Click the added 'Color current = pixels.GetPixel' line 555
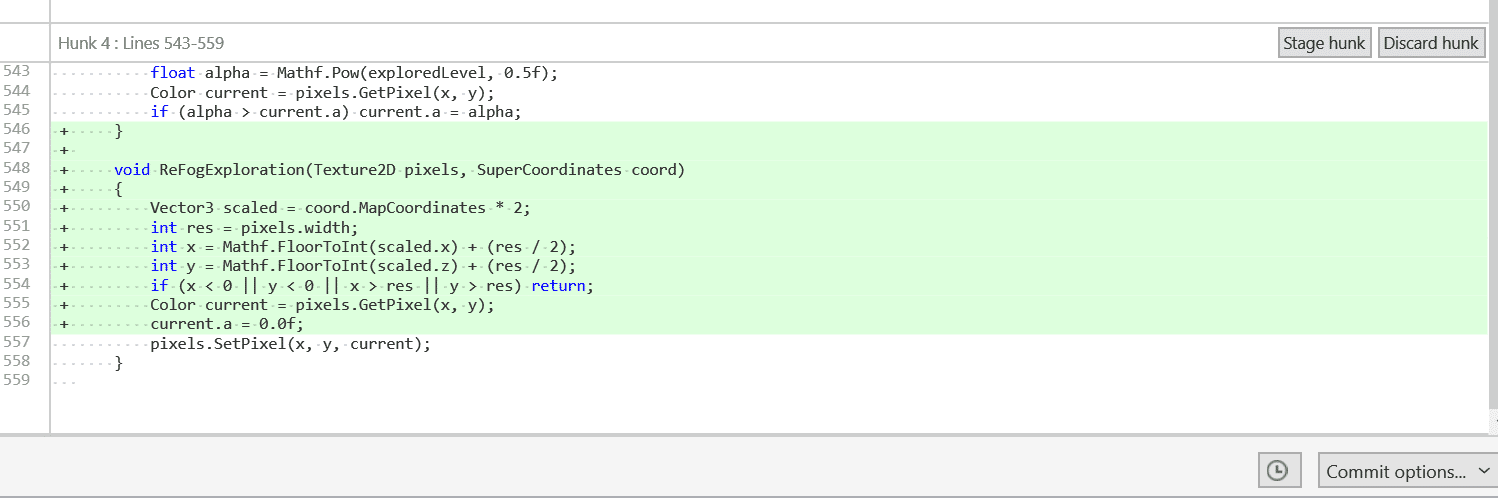Image resolution: width=1498 pixels, height=498 pixels. tap(322, 304)
